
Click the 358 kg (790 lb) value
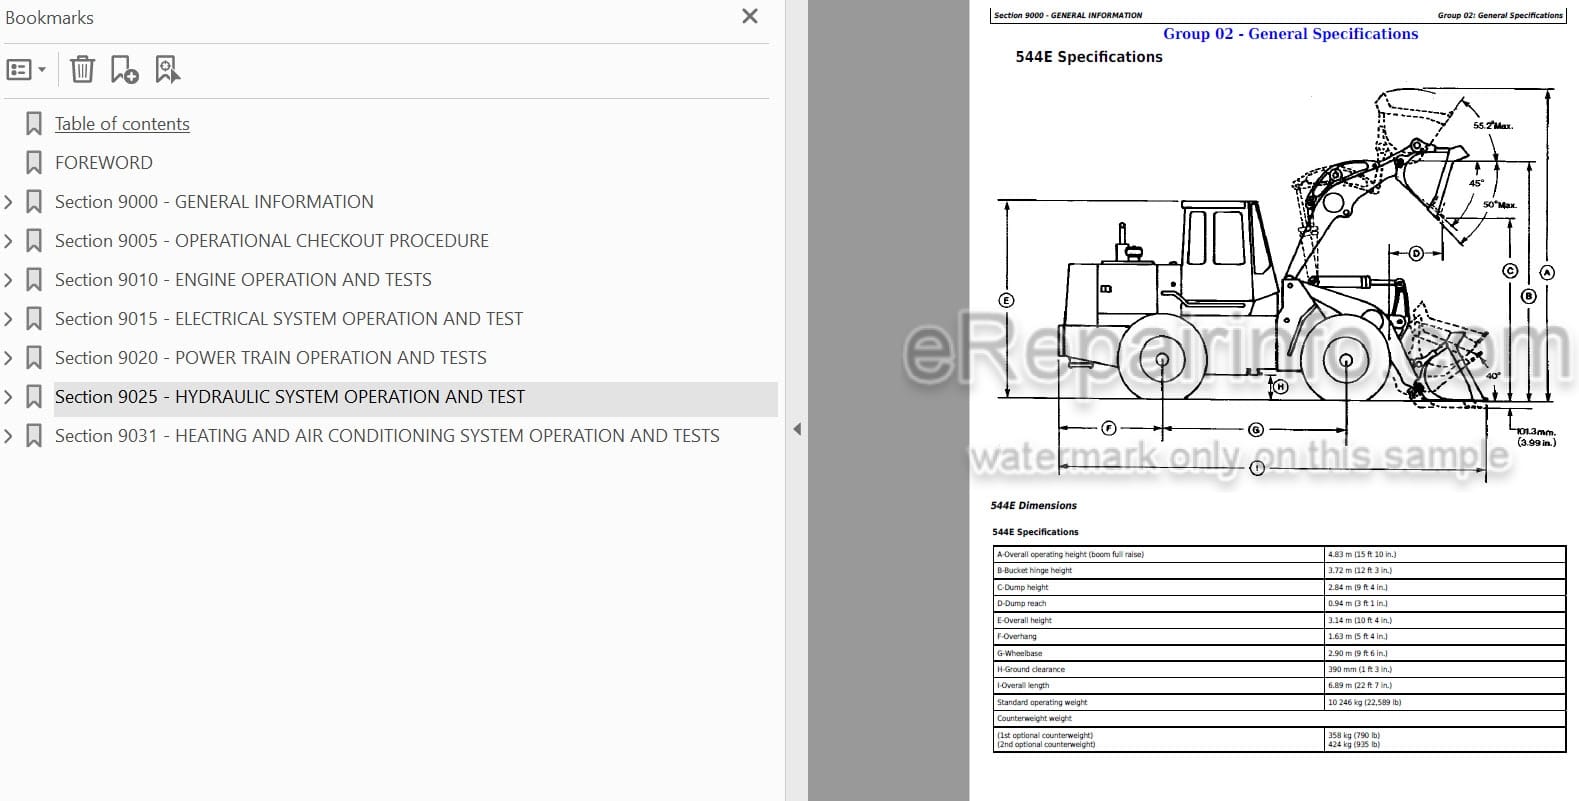1354,736
